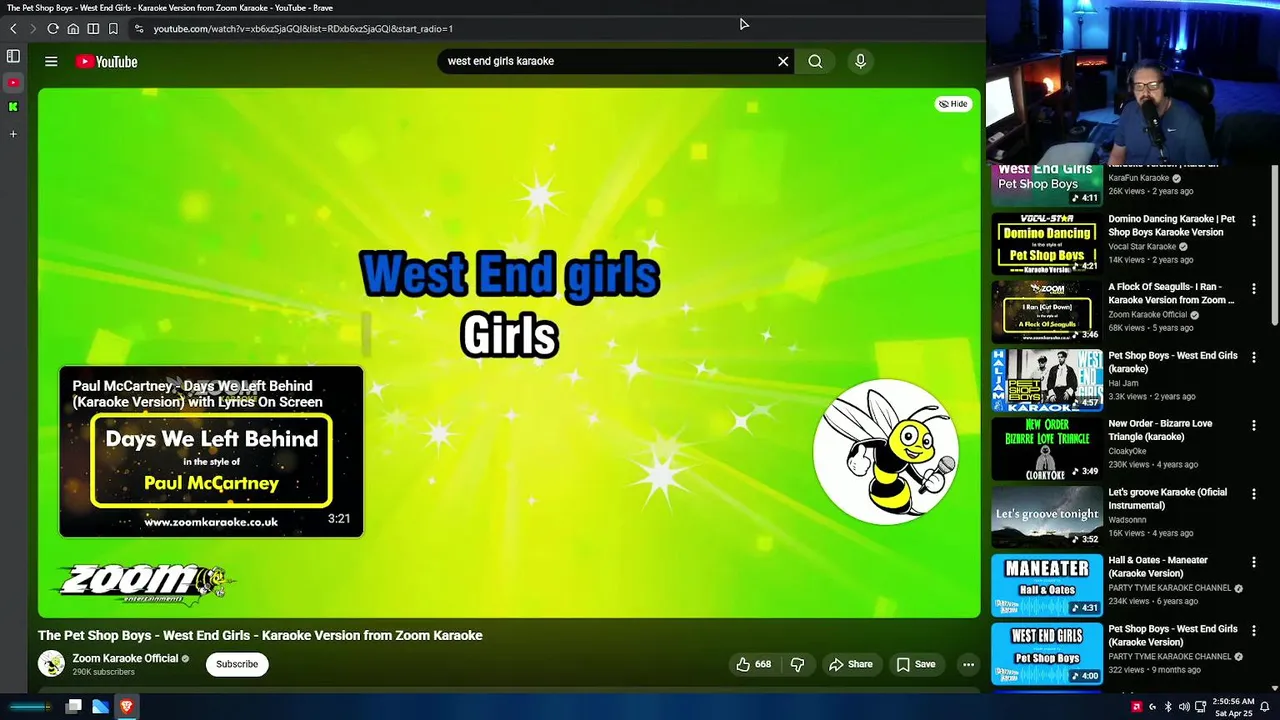Open options for Party Tyme West End Girls

point(1254,630)
